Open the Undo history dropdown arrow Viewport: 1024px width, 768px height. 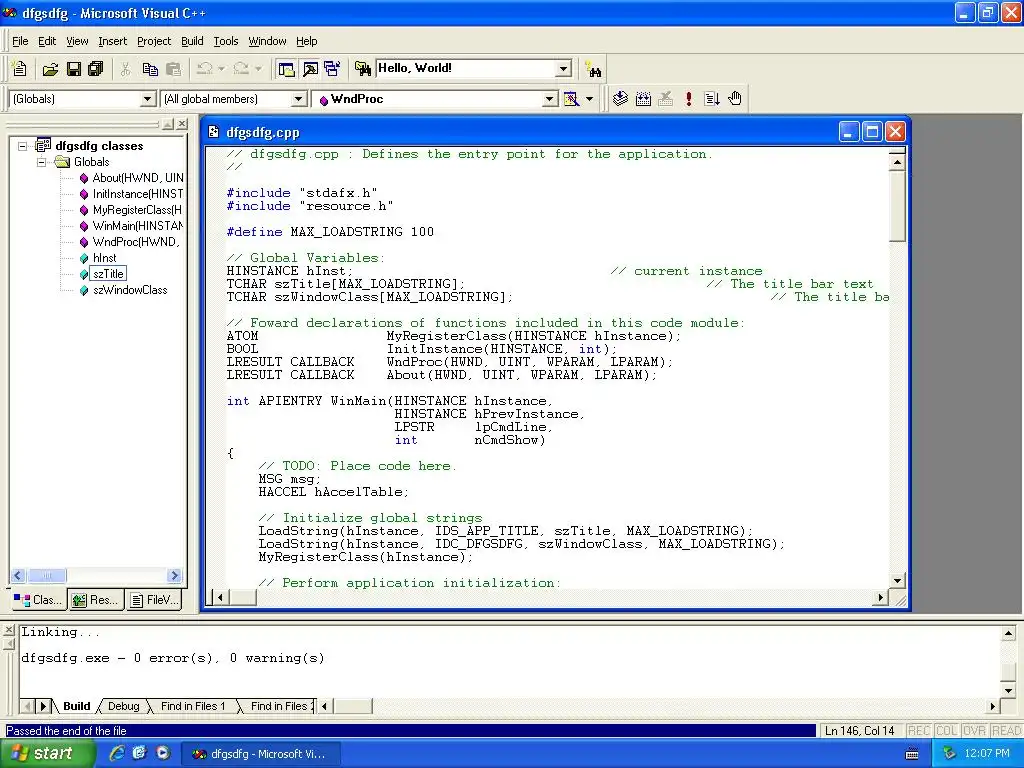(x=221, y=69)
